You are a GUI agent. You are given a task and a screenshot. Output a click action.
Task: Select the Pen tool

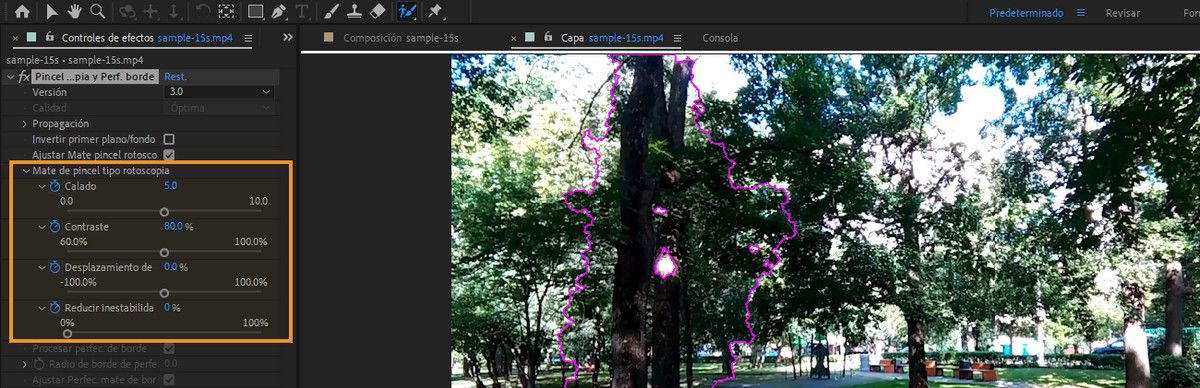pyautogui.click(x=279, y=13)
